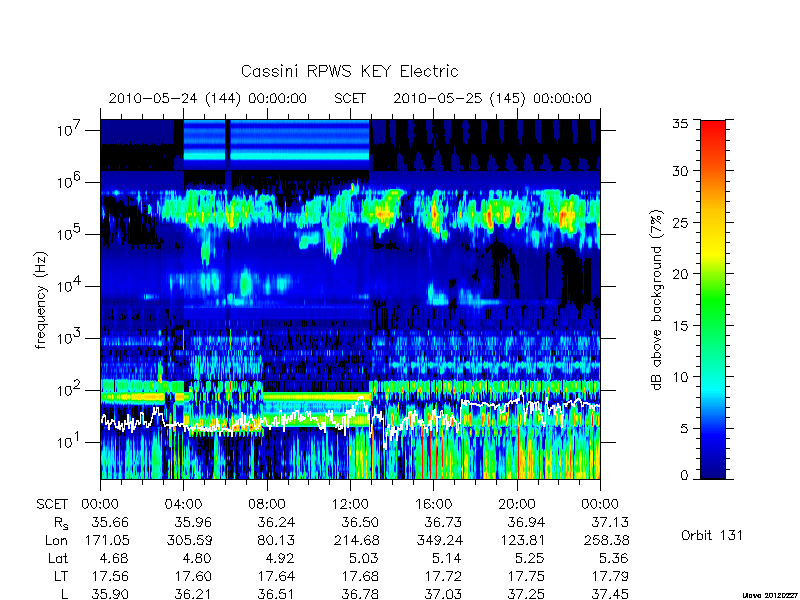Click the 'SCET' label above the plot

[350, 98]
